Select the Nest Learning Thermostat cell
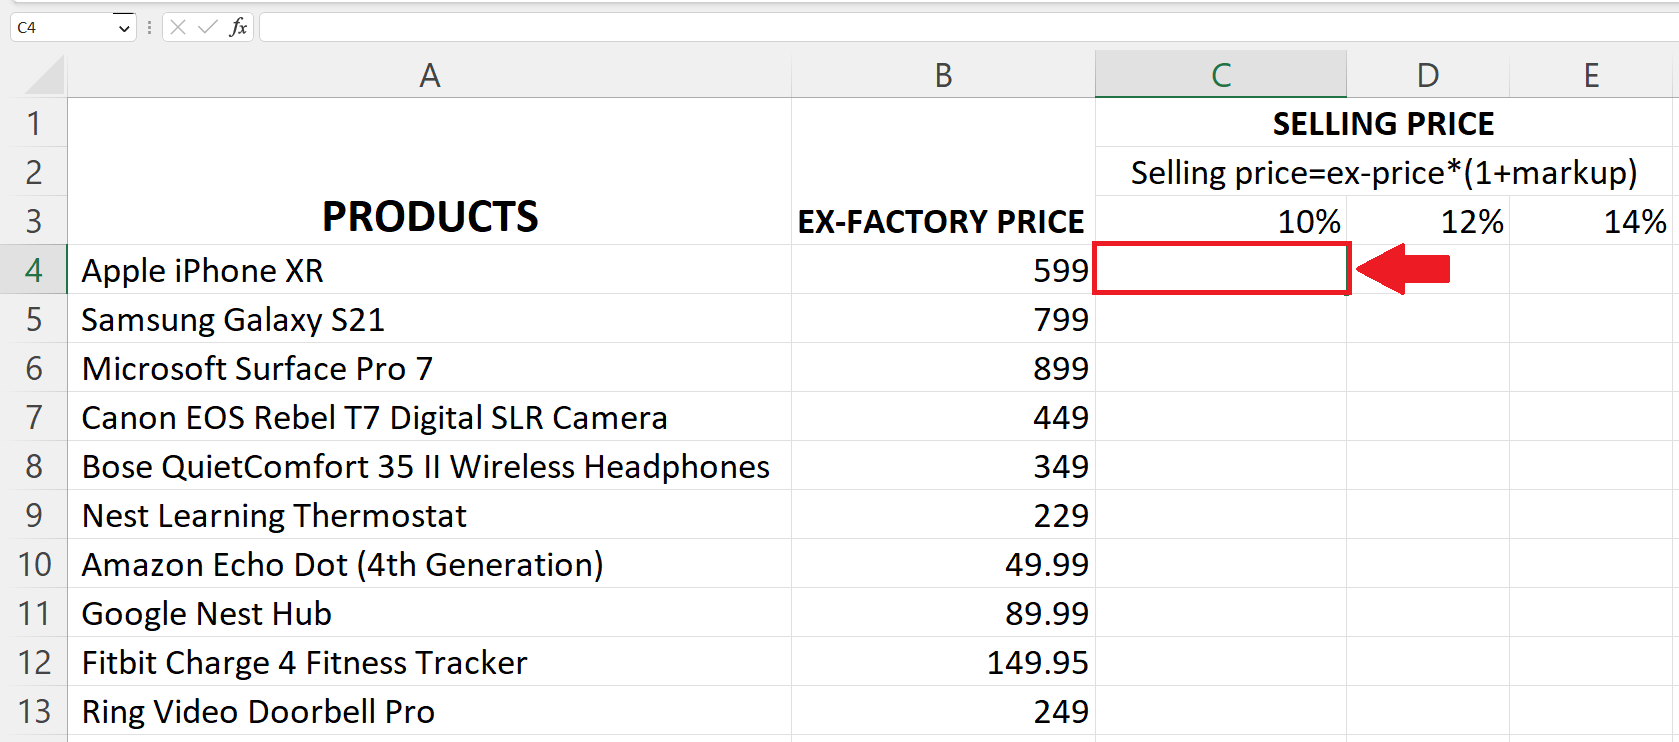The height and width of the screenshot is (742, 1679). point(429,515)
